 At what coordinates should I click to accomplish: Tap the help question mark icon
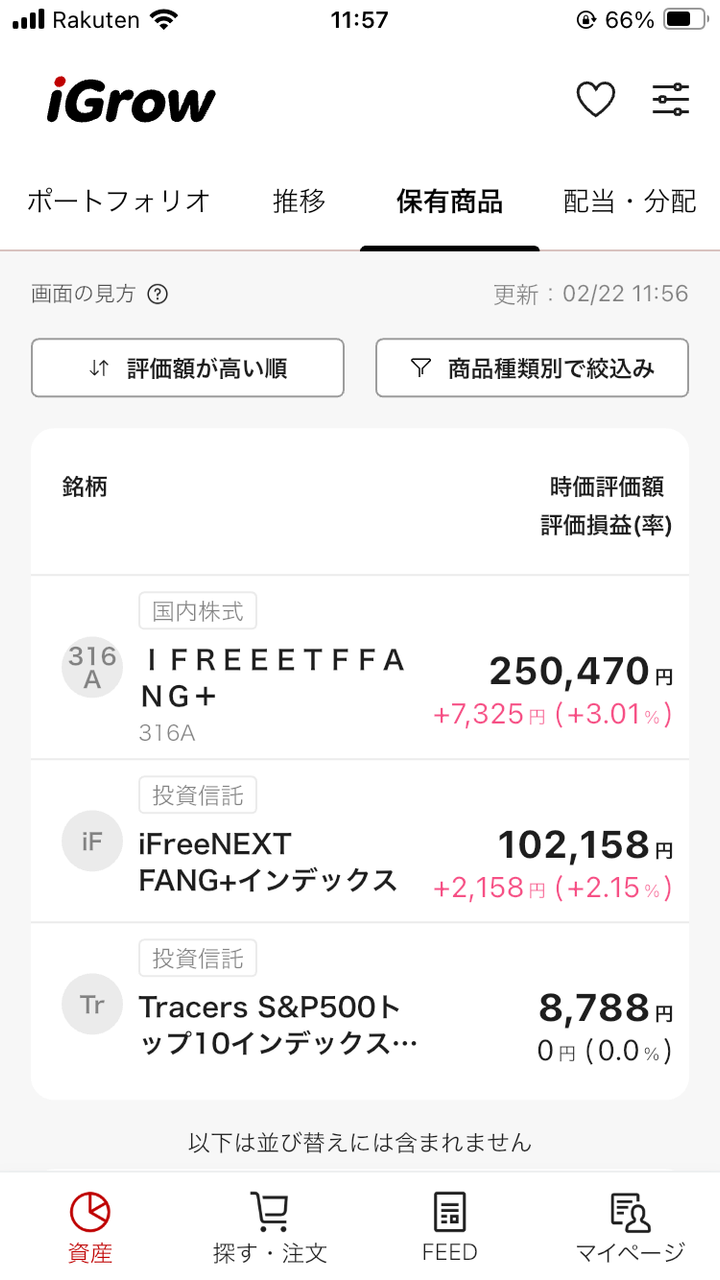pos(157,294)
